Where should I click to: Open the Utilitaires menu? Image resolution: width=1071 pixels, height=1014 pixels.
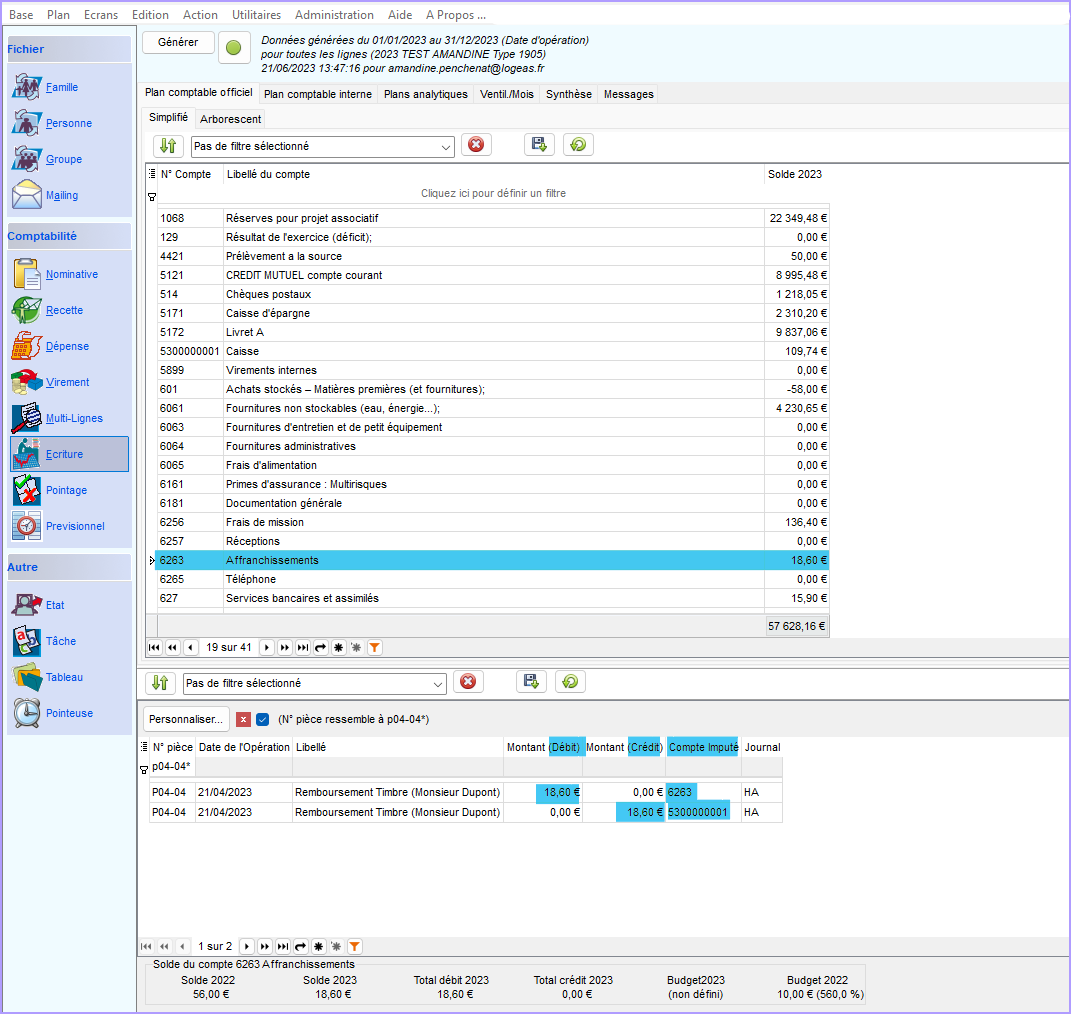point(256,15)
